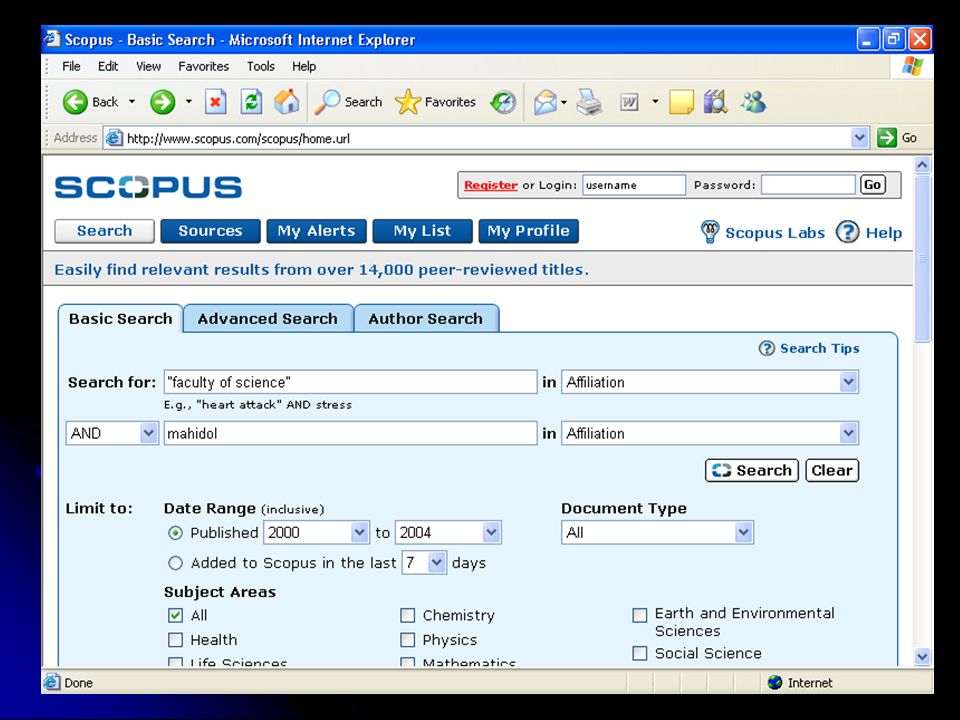Check the Chemistry checkbox

[x=407, y=615]
